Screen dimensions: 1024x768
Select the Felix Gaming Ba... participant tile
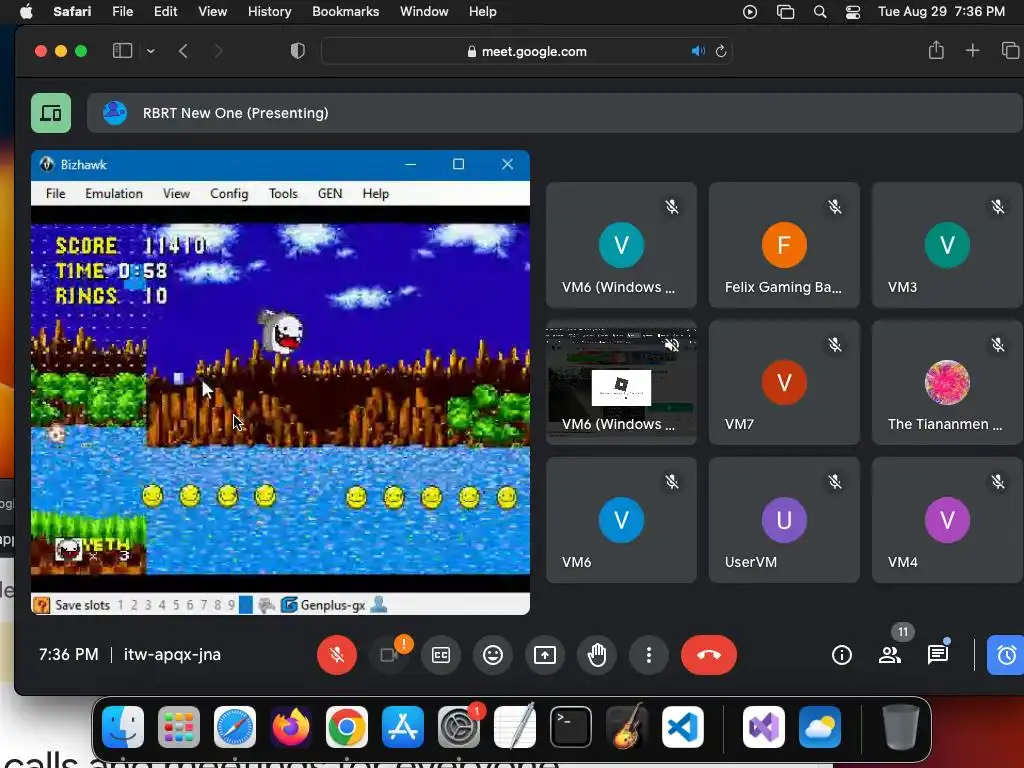click(784, 245)
